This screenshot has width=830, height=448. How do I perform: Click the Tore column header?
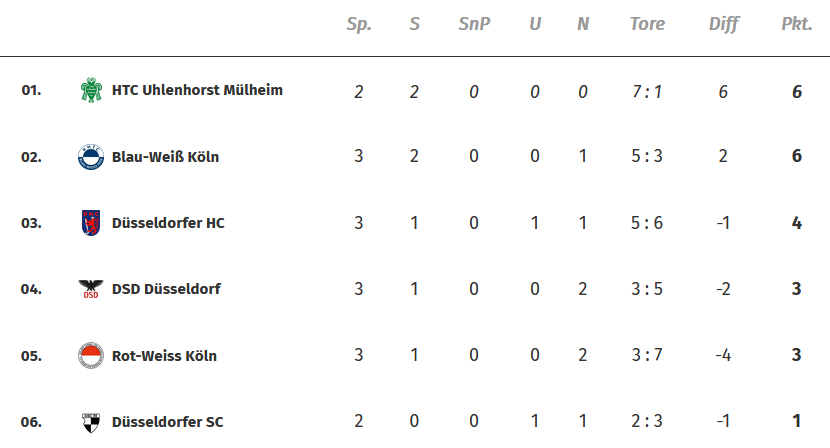(647, 24)
